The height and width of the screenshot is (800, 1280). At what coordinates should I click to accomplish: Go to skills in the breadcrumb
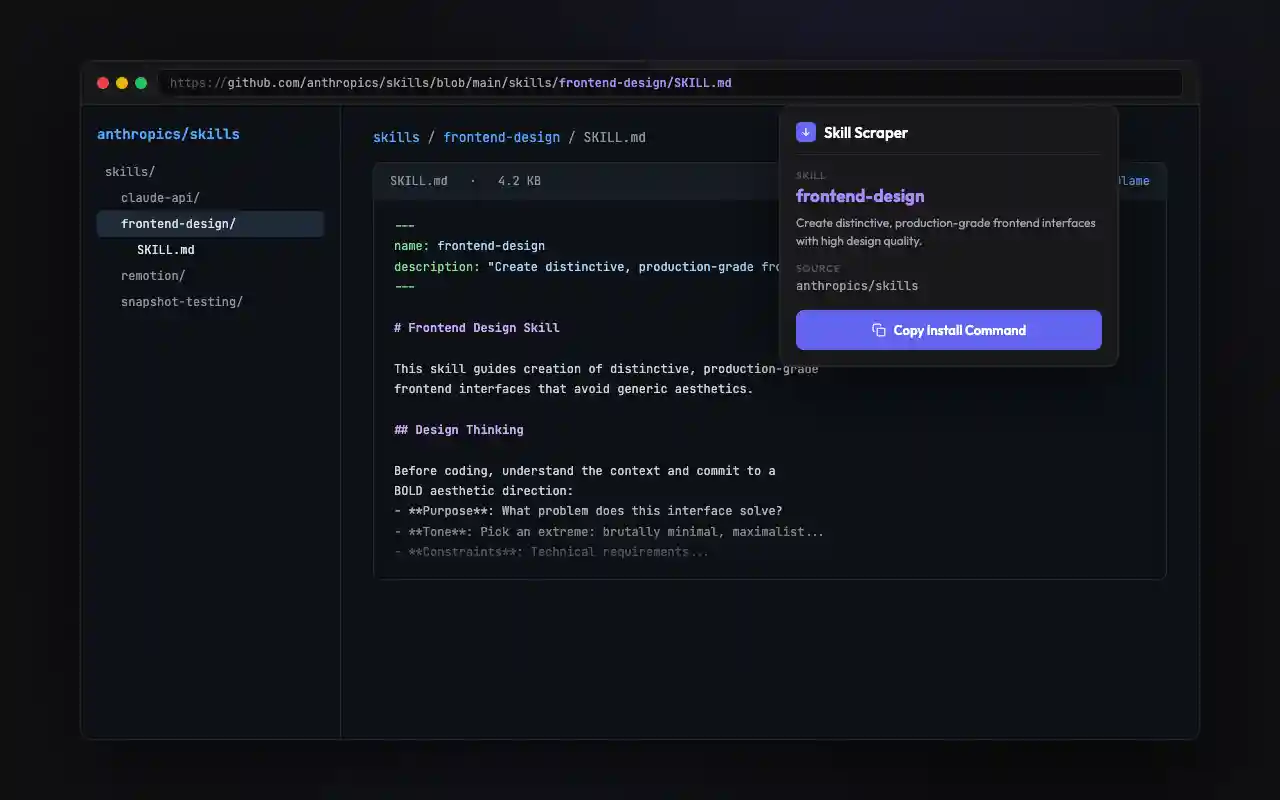[x=396, y=137]
